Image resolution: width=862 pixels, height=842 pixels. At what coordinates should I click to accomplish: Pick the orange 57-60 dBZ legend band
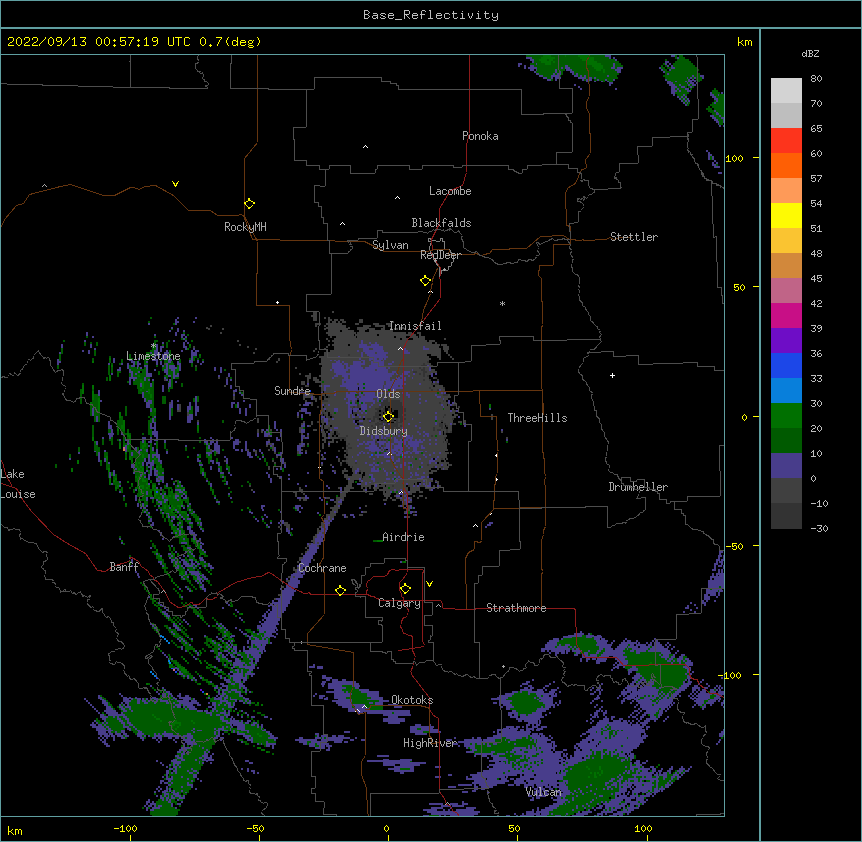pos(786,165)
